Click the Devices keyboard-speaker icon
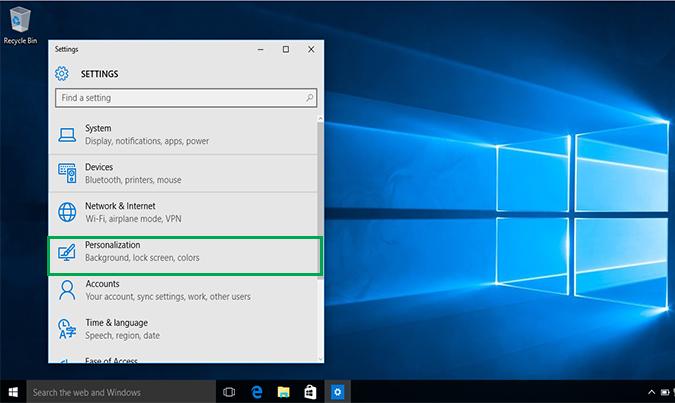 click(67, 173)
